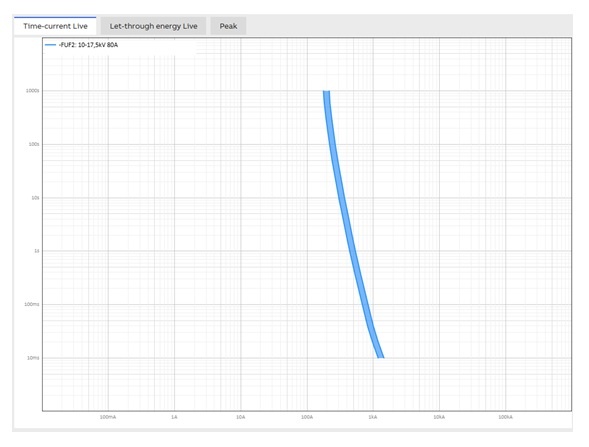589x447 pixels.
Task: Click the 100kA label on the current axis
Action: (505, 417)
